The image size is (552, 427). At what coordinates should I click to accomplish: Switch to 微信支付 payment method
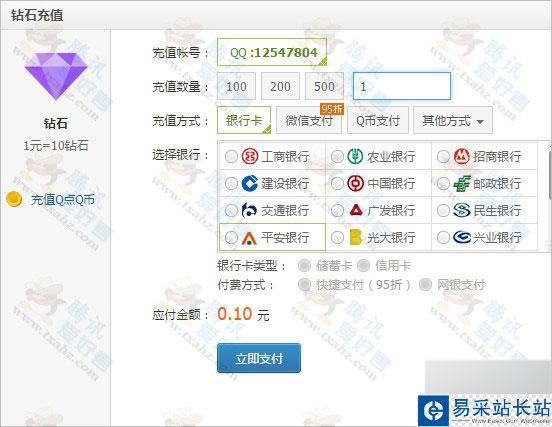click(x=309, y=120)
